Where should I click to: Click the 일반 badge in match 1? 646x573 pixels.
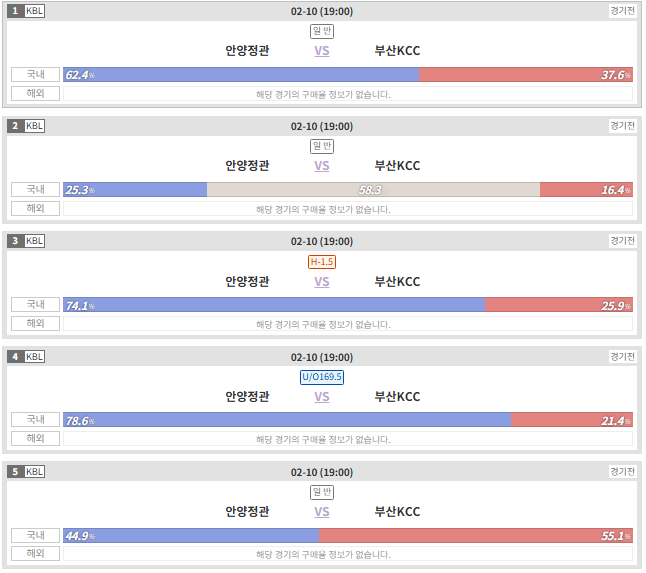tap(322, 31)
